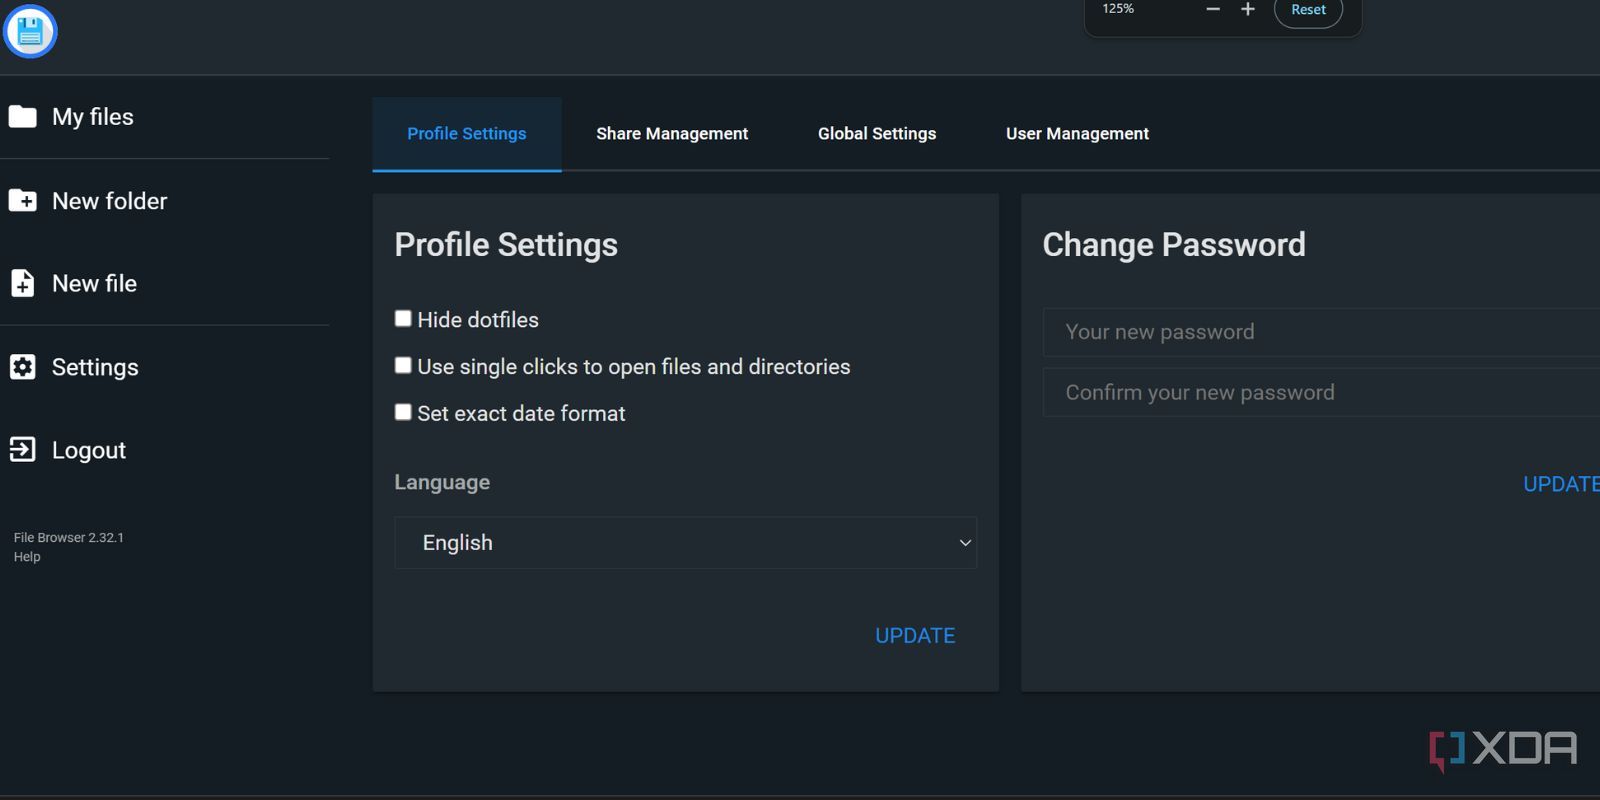Click the File Browser floppy disk logo
1600x800 pixels.
tap(30, 32)
